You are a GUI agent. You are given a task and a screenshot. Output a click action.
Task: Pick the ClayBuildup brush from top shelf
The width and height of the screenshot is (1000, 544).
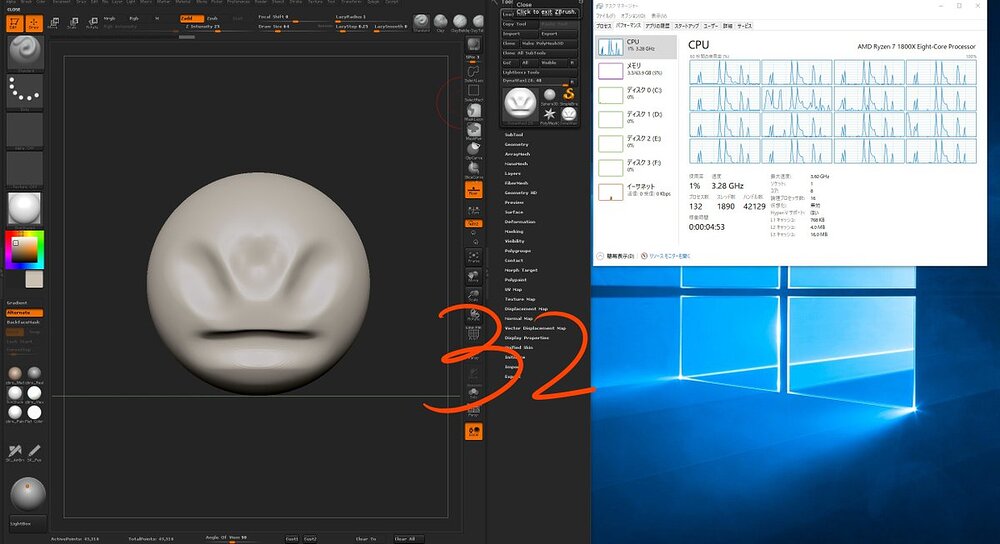click(x=460, y=23)
